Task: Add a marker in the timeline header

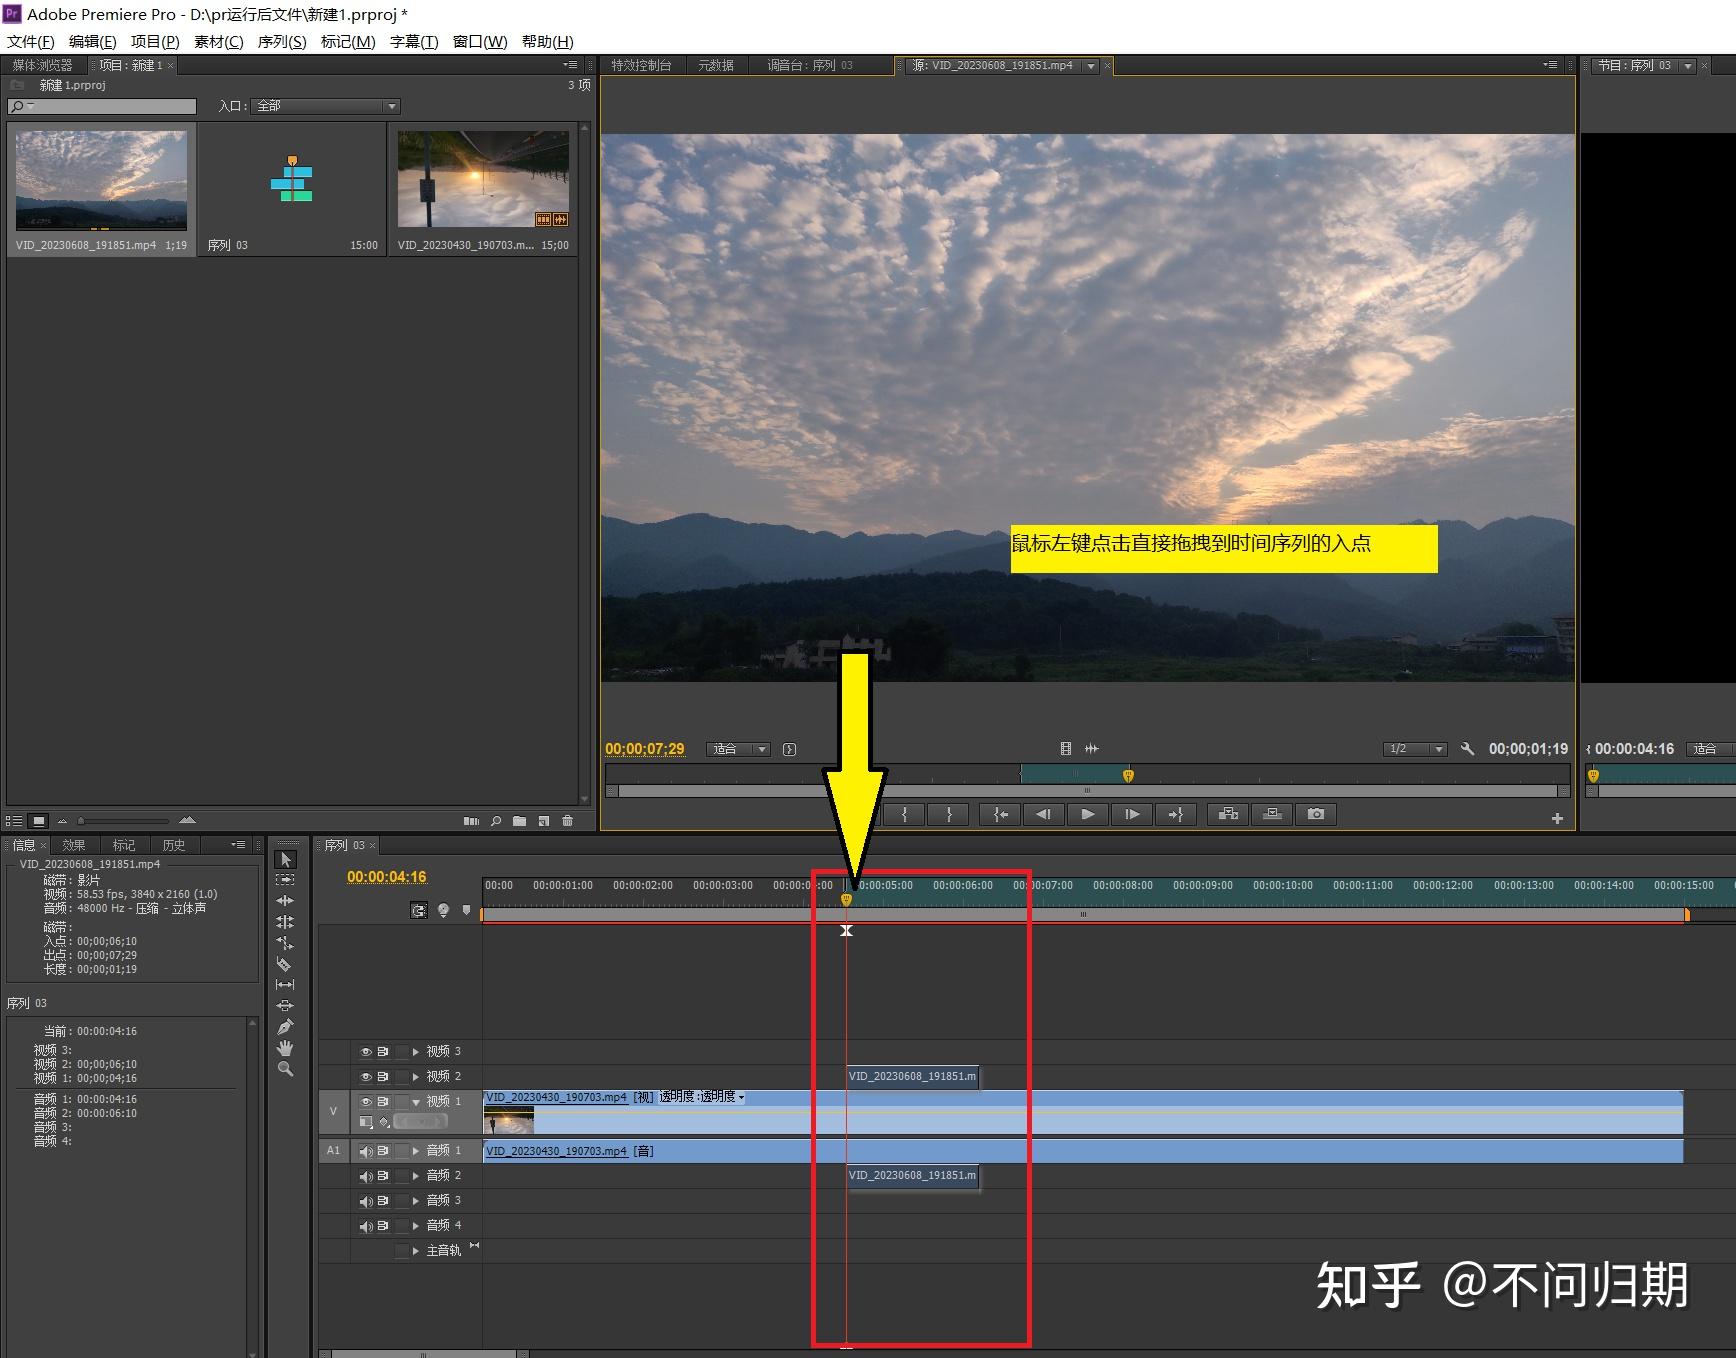Action: [x=466, y=910]
